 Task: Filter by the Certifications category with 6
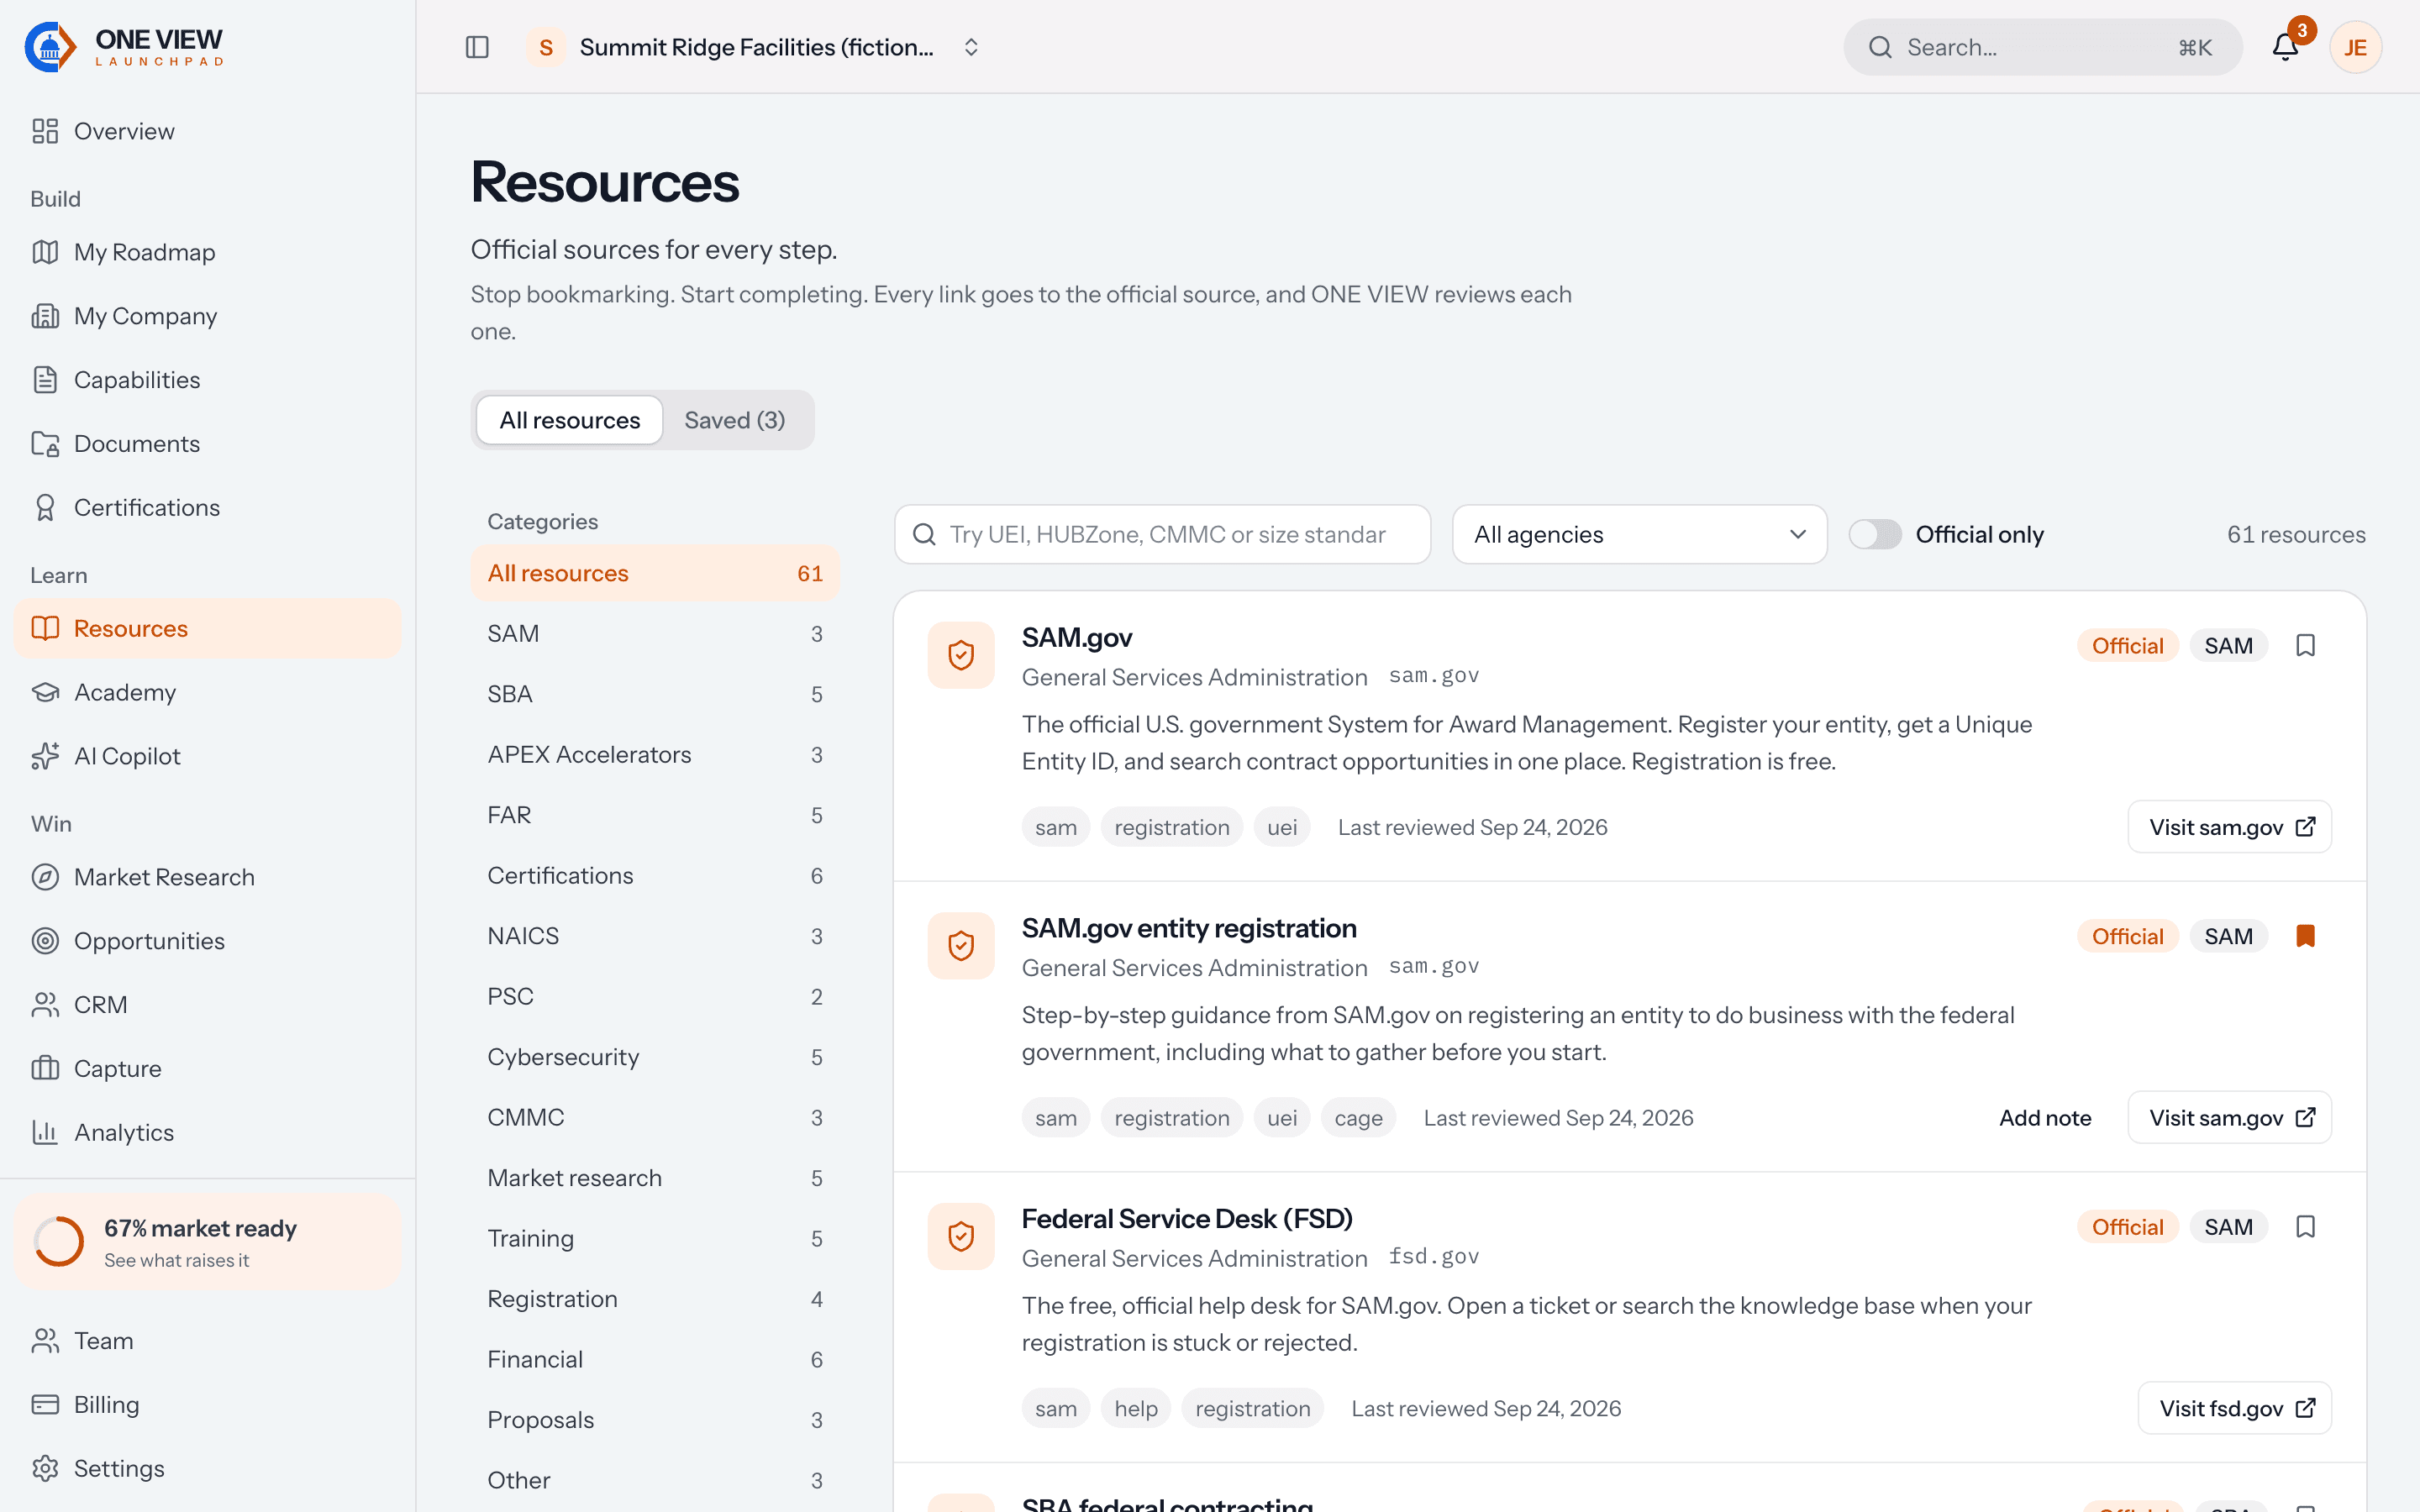(x=655, y=876)
